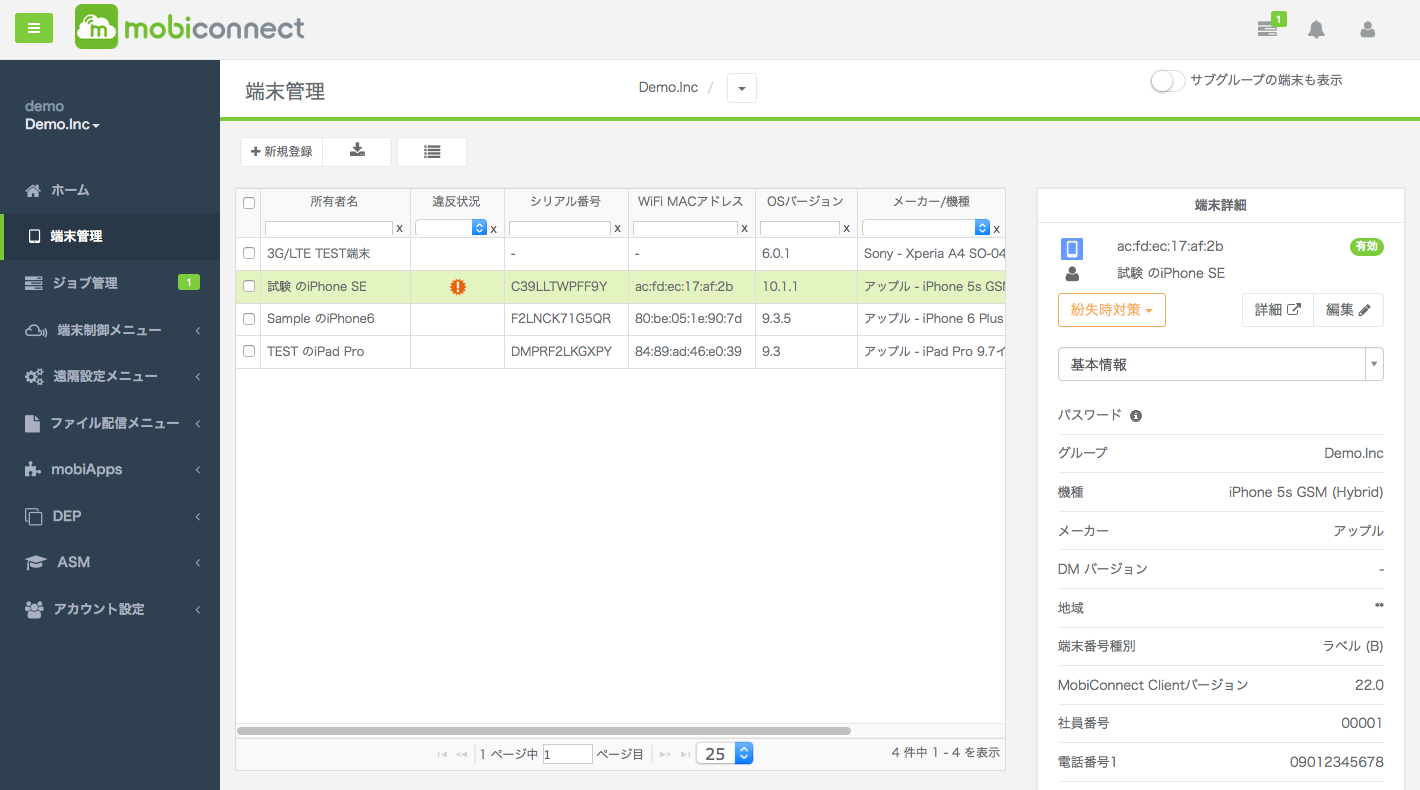Viewport: 1420px width, 790px height.
Task: Click the violation warning icon in 試験 のiPhone SE row
Action: point(458,287)
